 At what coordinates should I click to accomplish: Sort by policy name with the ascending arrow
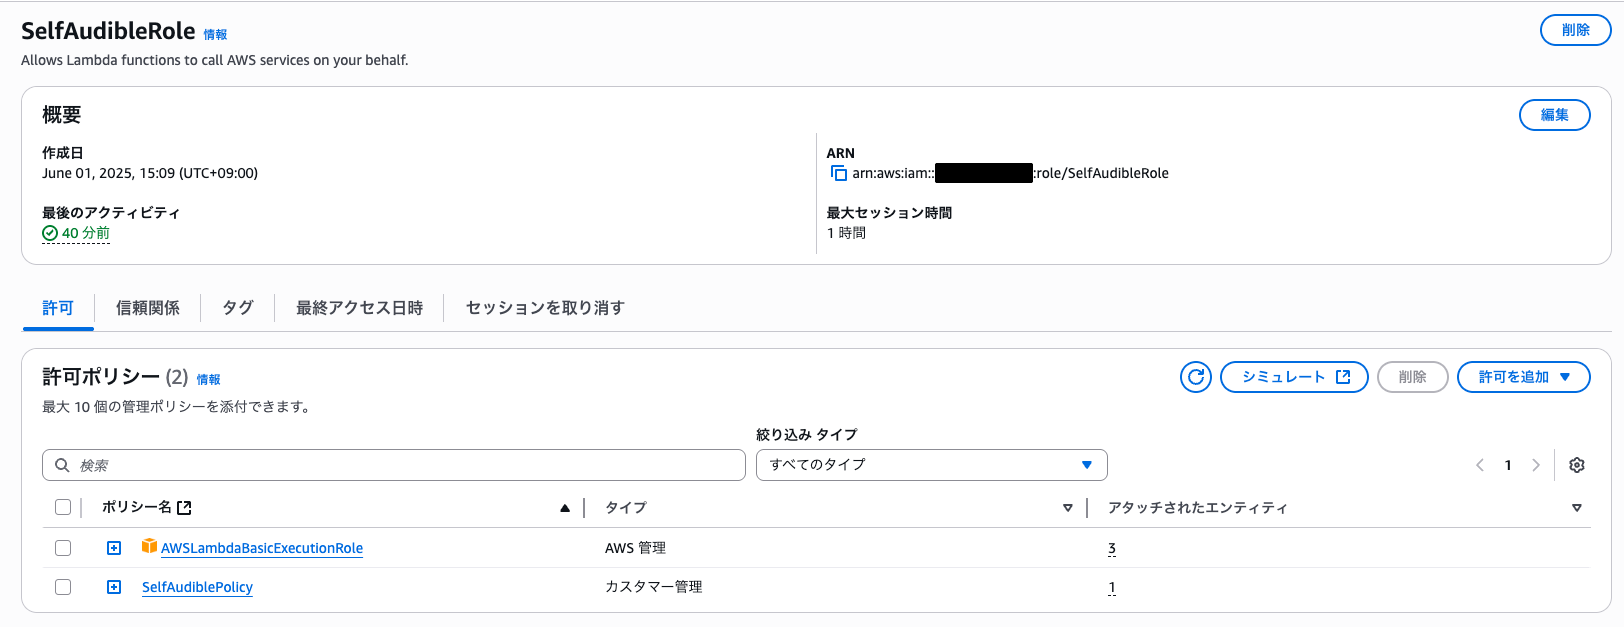point(565,508)
